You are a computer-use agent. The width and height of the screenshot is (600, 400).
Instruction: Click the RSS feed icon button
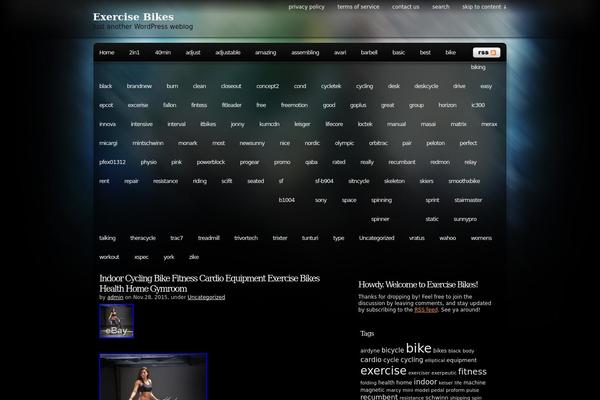point(486,52)
